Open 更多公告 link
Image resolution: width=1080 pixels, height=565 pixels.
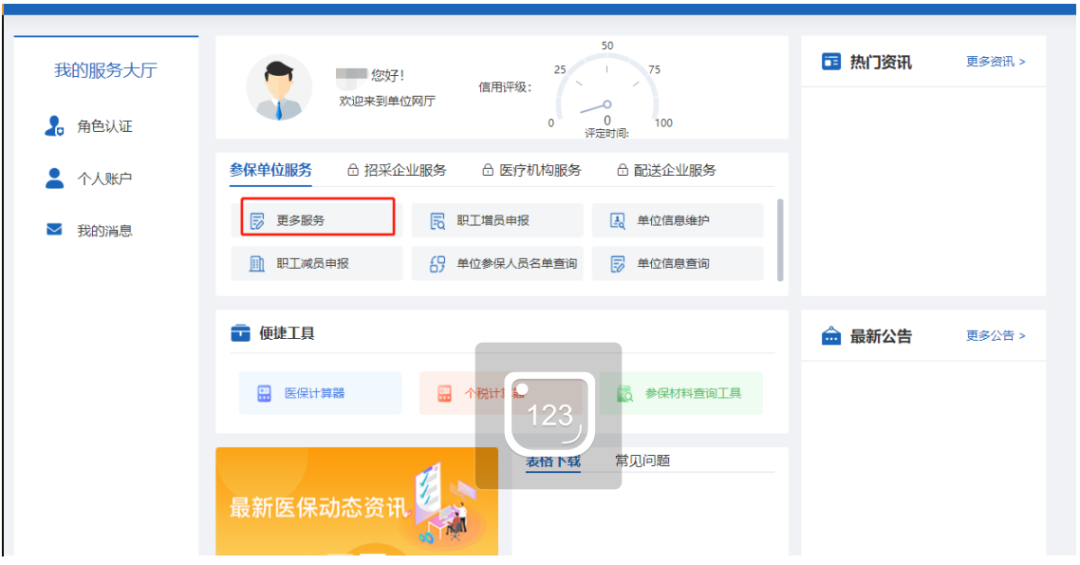995,336
